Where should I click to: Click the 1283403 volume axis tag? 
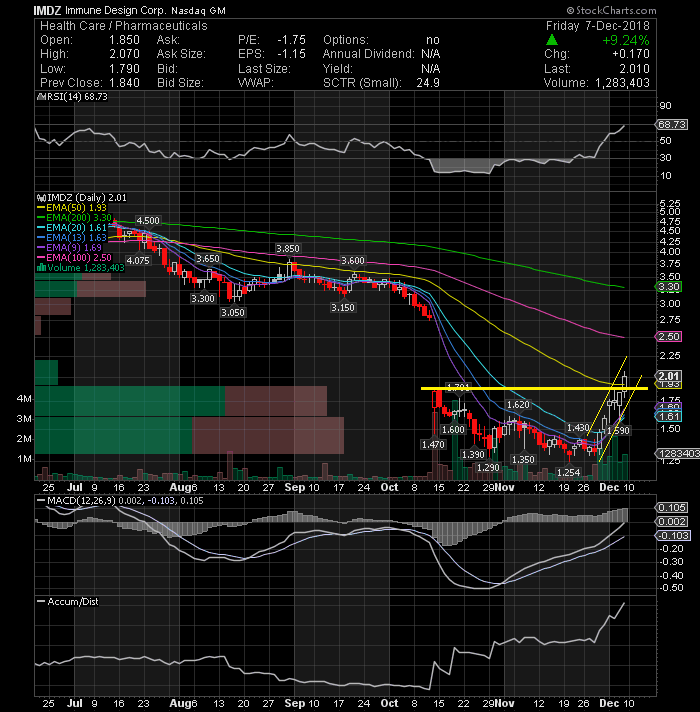pos(678,453)
